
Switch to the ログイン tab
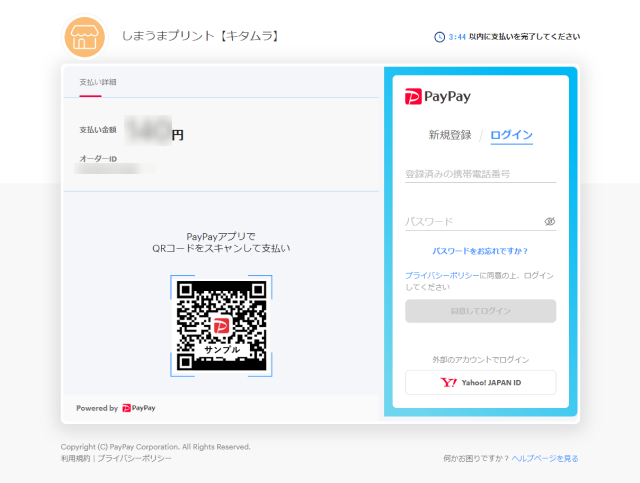511,135
